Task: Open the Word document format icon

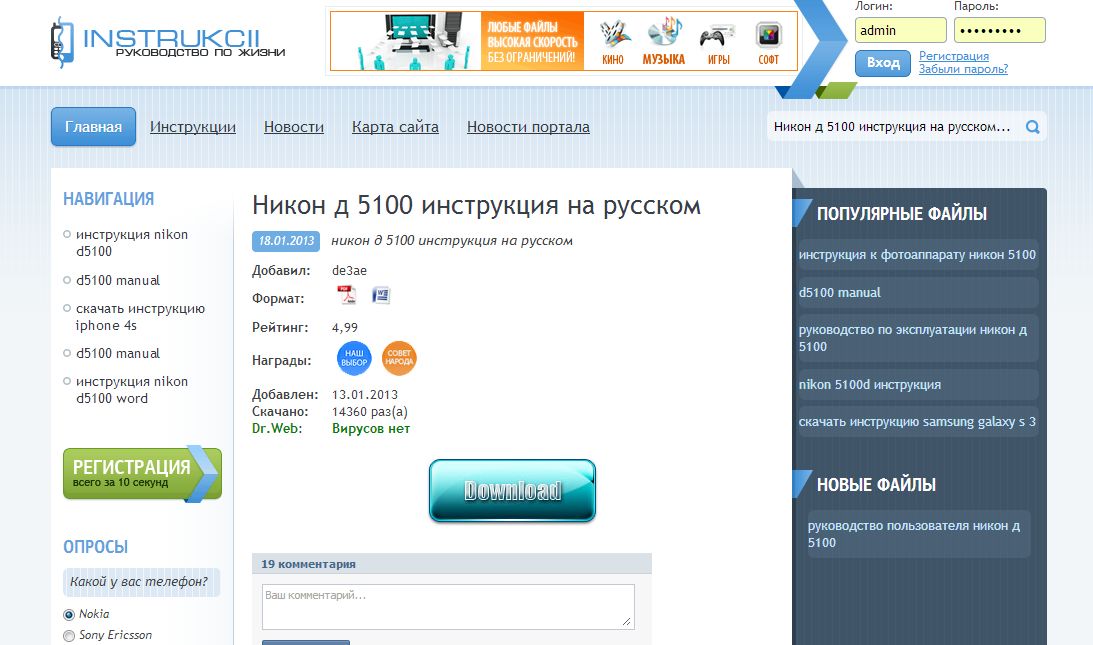Action: coord(381,295)
